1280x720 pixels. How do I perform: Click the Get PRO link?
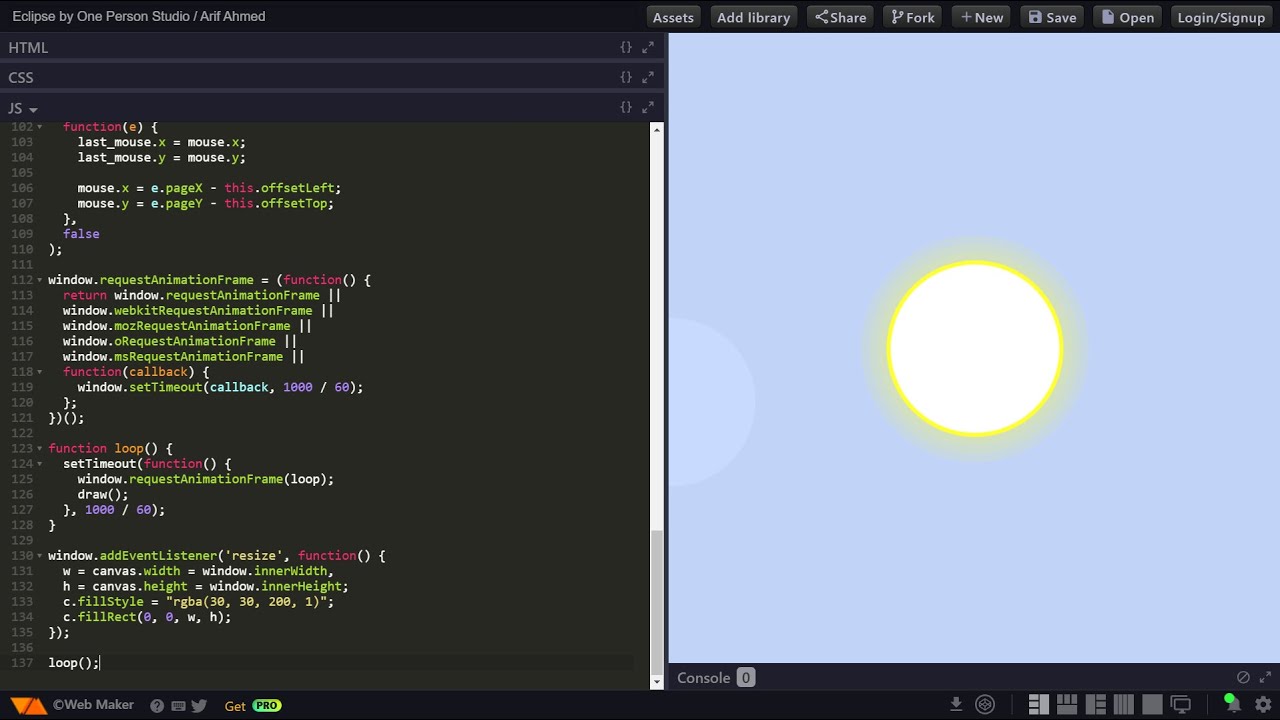click(253, 706)
